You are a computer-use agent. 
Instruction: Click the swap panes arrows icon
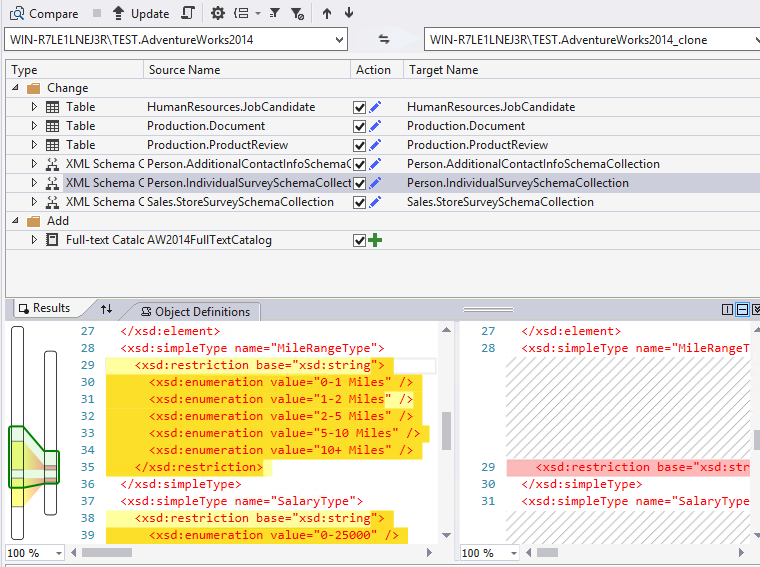click(107, 309)
